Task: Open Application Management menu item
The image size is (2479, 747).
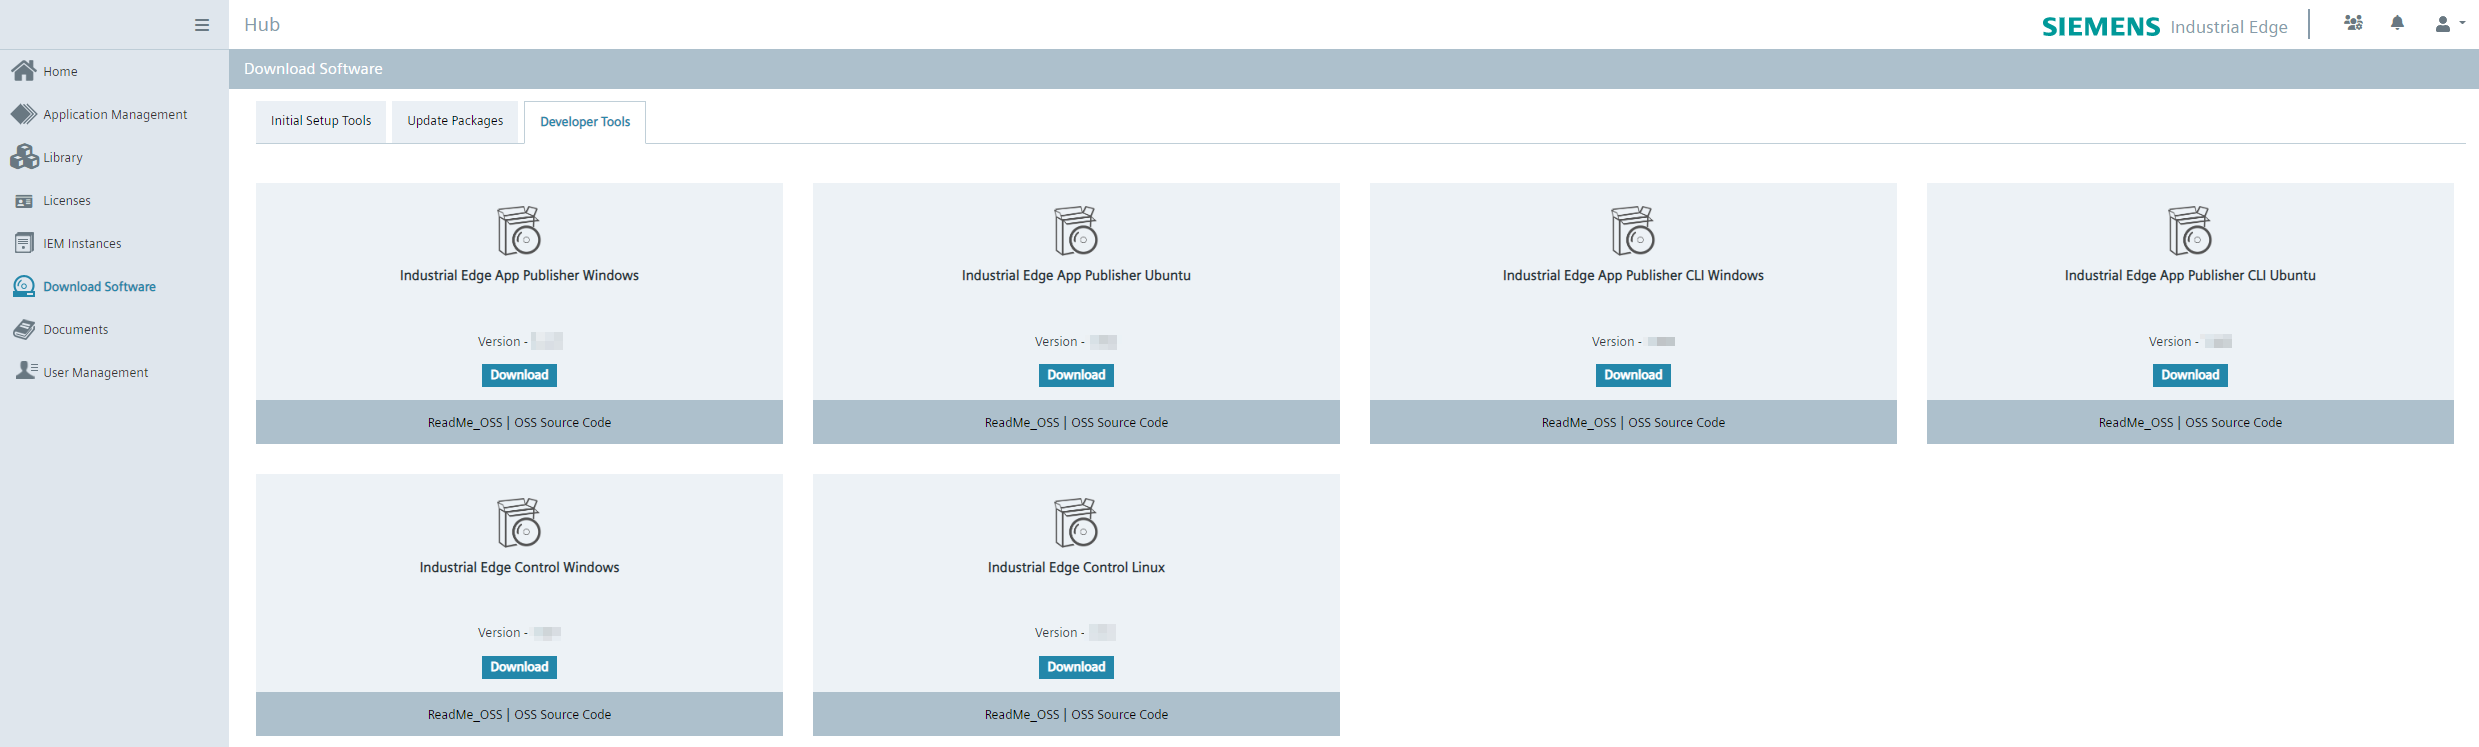Action: [x=114, y=114]
